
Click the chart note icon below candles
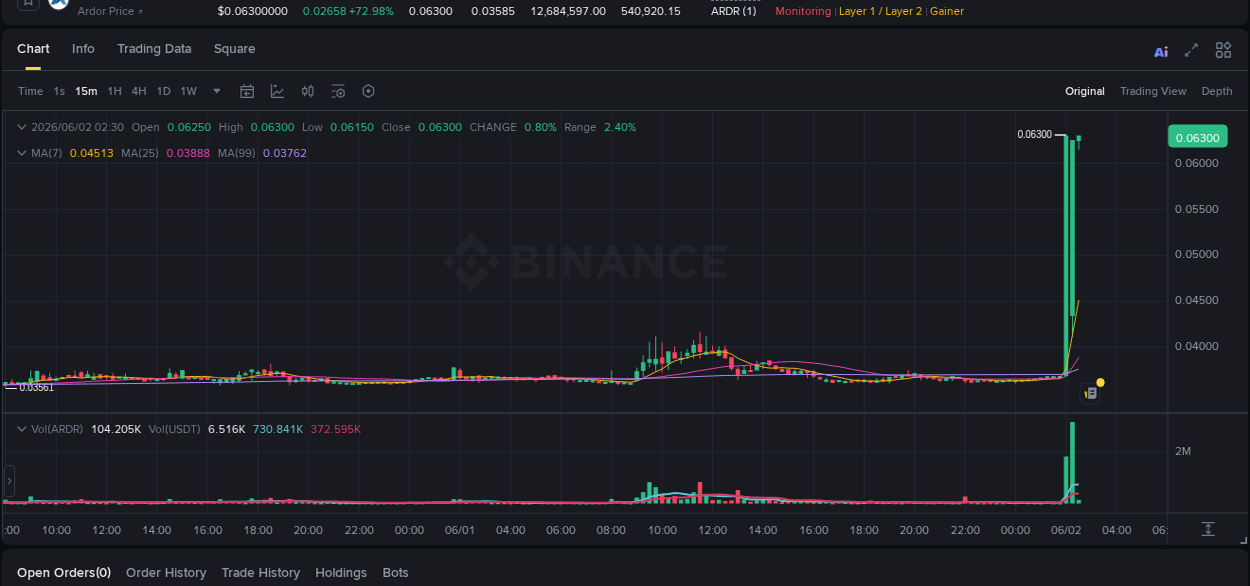tap(1091, 394)
